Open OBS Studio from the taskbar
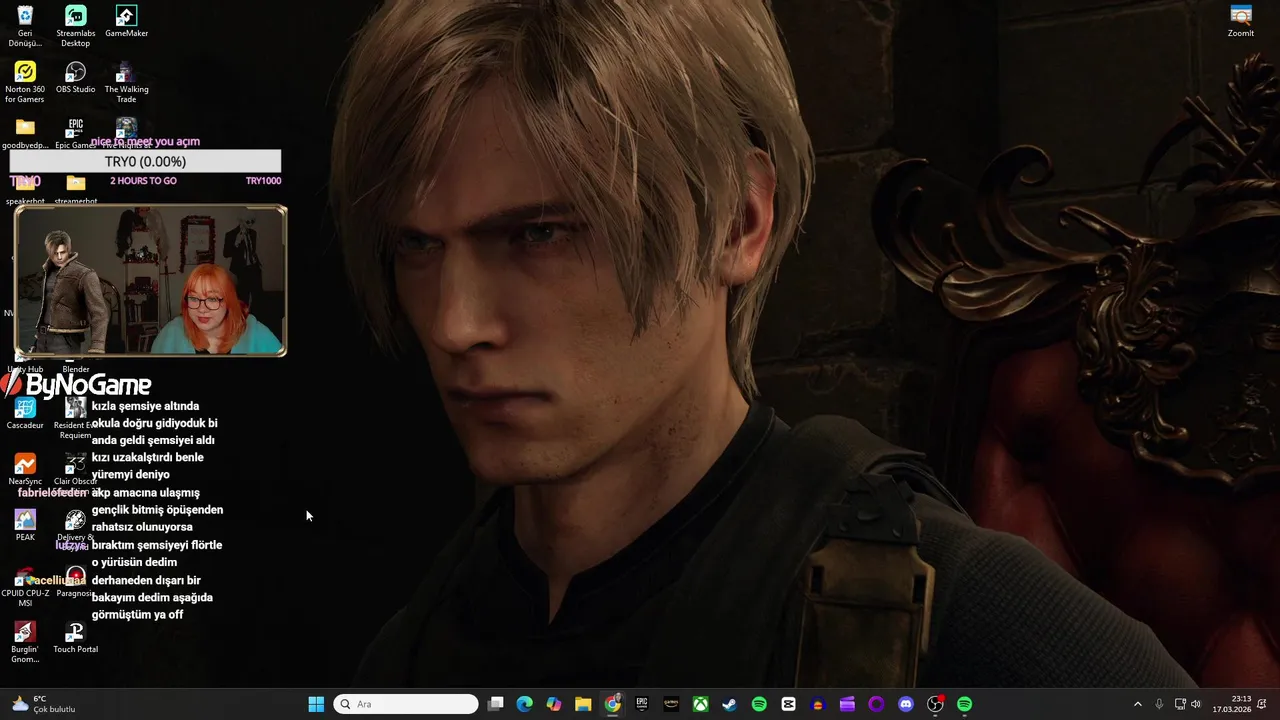 pyautogui.click(x=935, y=704)
